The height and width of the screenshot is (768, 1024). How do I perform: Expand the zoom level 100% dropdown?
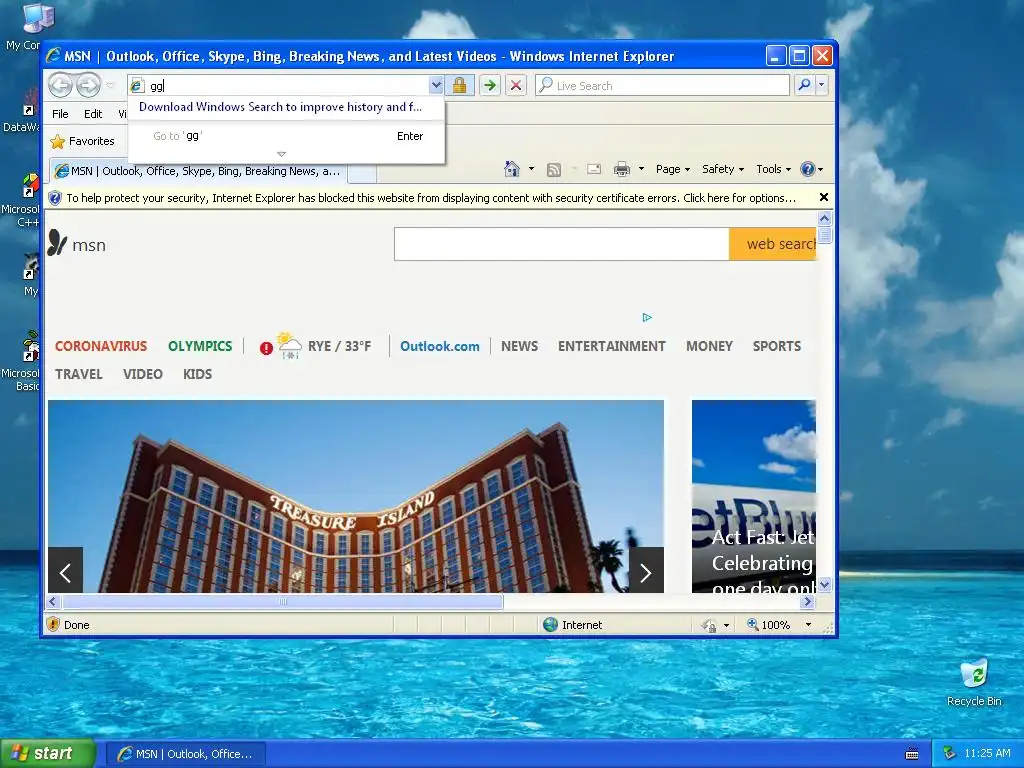[808, 625]
